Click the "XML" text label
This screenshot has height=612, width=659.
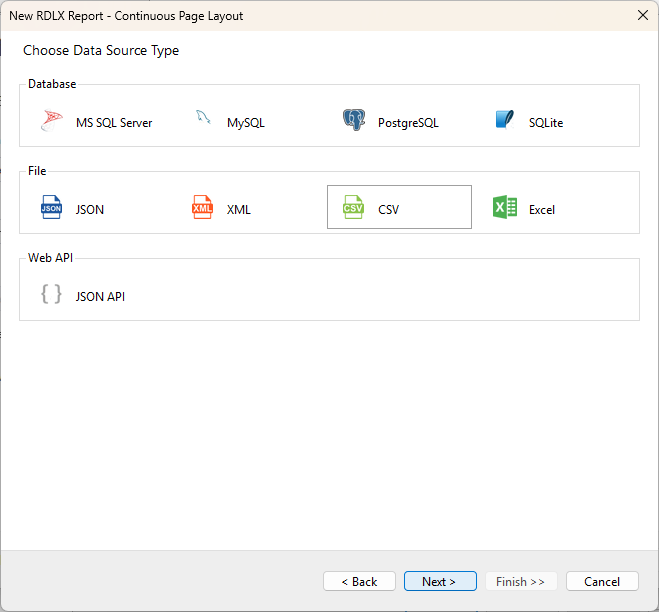point(239,210)
